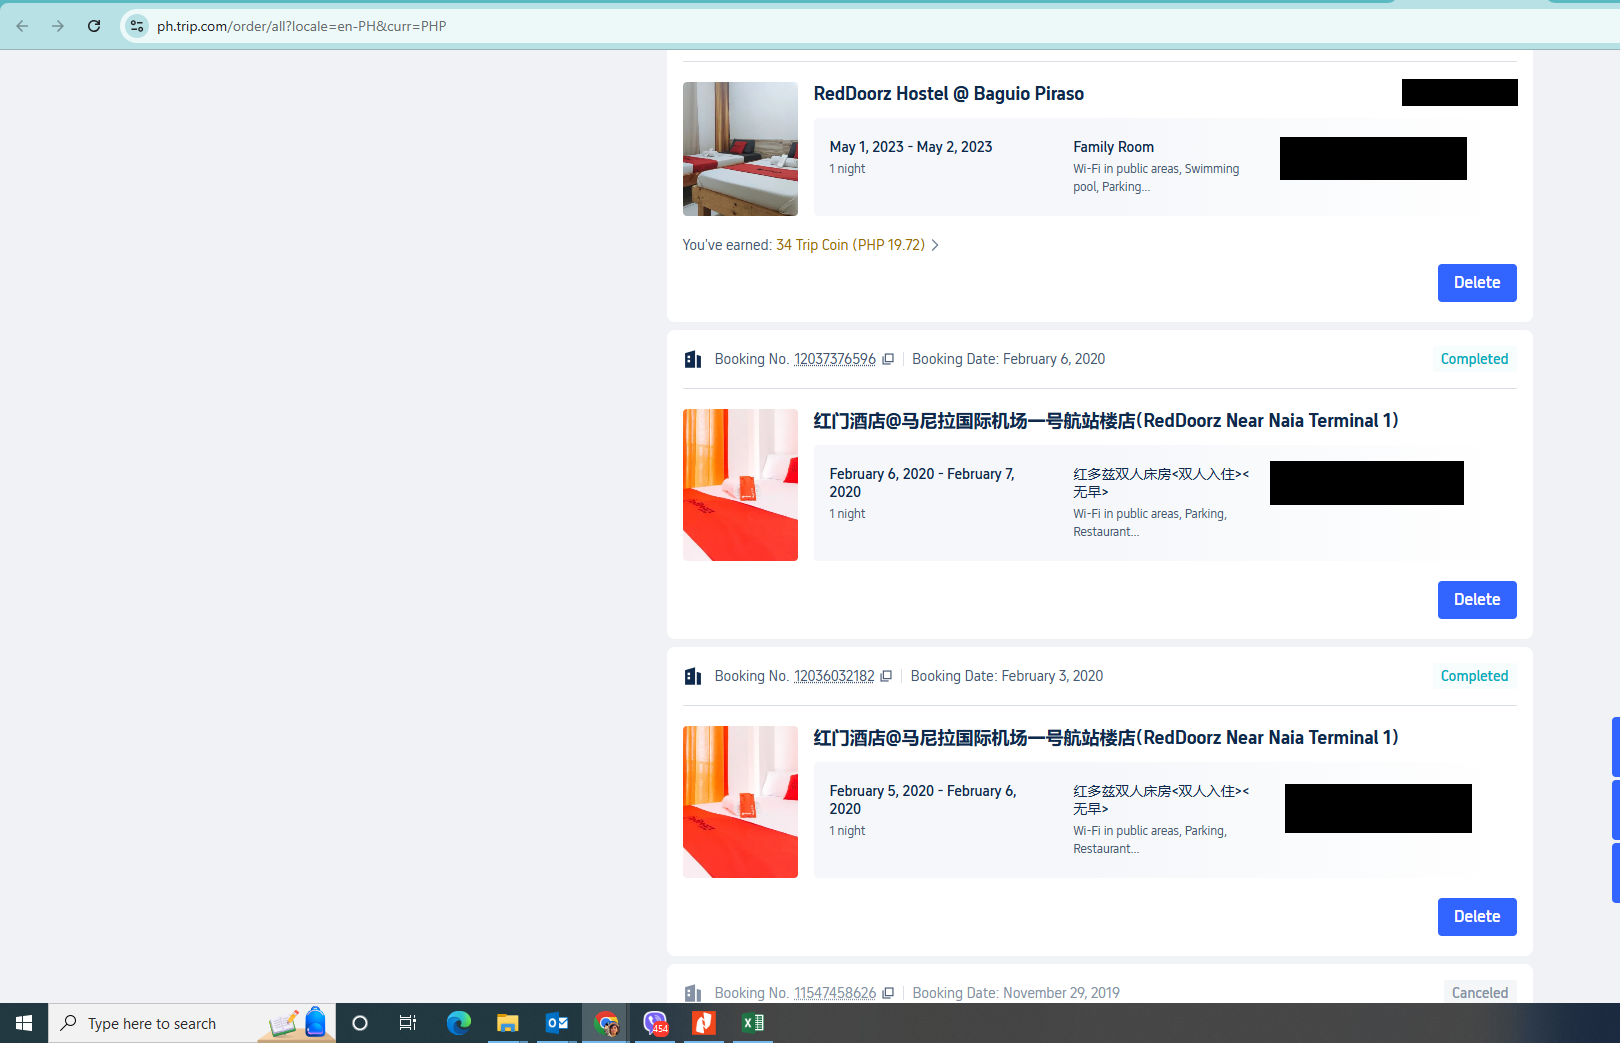Click the browser Forward arrow
This screenshot has height=1043, width=1620.
(58, 26)
